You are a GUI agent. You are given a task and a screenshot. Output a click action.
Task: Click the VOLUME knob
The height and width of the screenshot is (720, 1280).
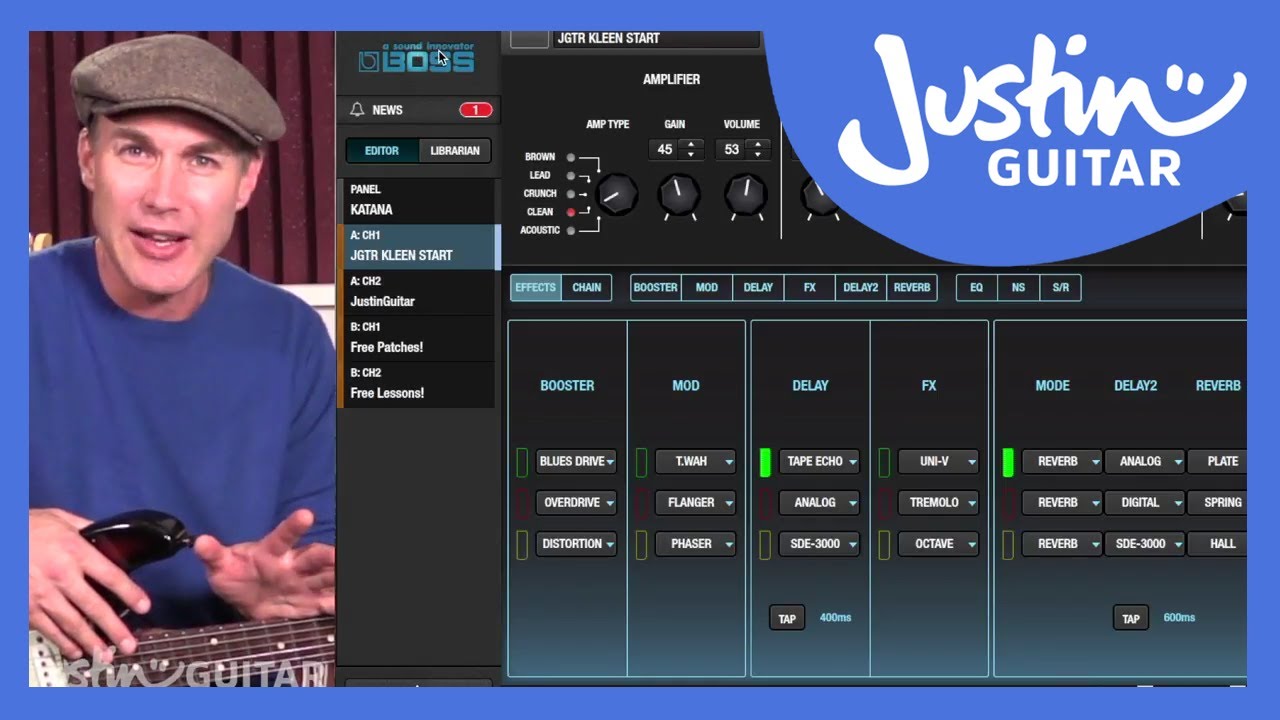(x=745, y=194)
